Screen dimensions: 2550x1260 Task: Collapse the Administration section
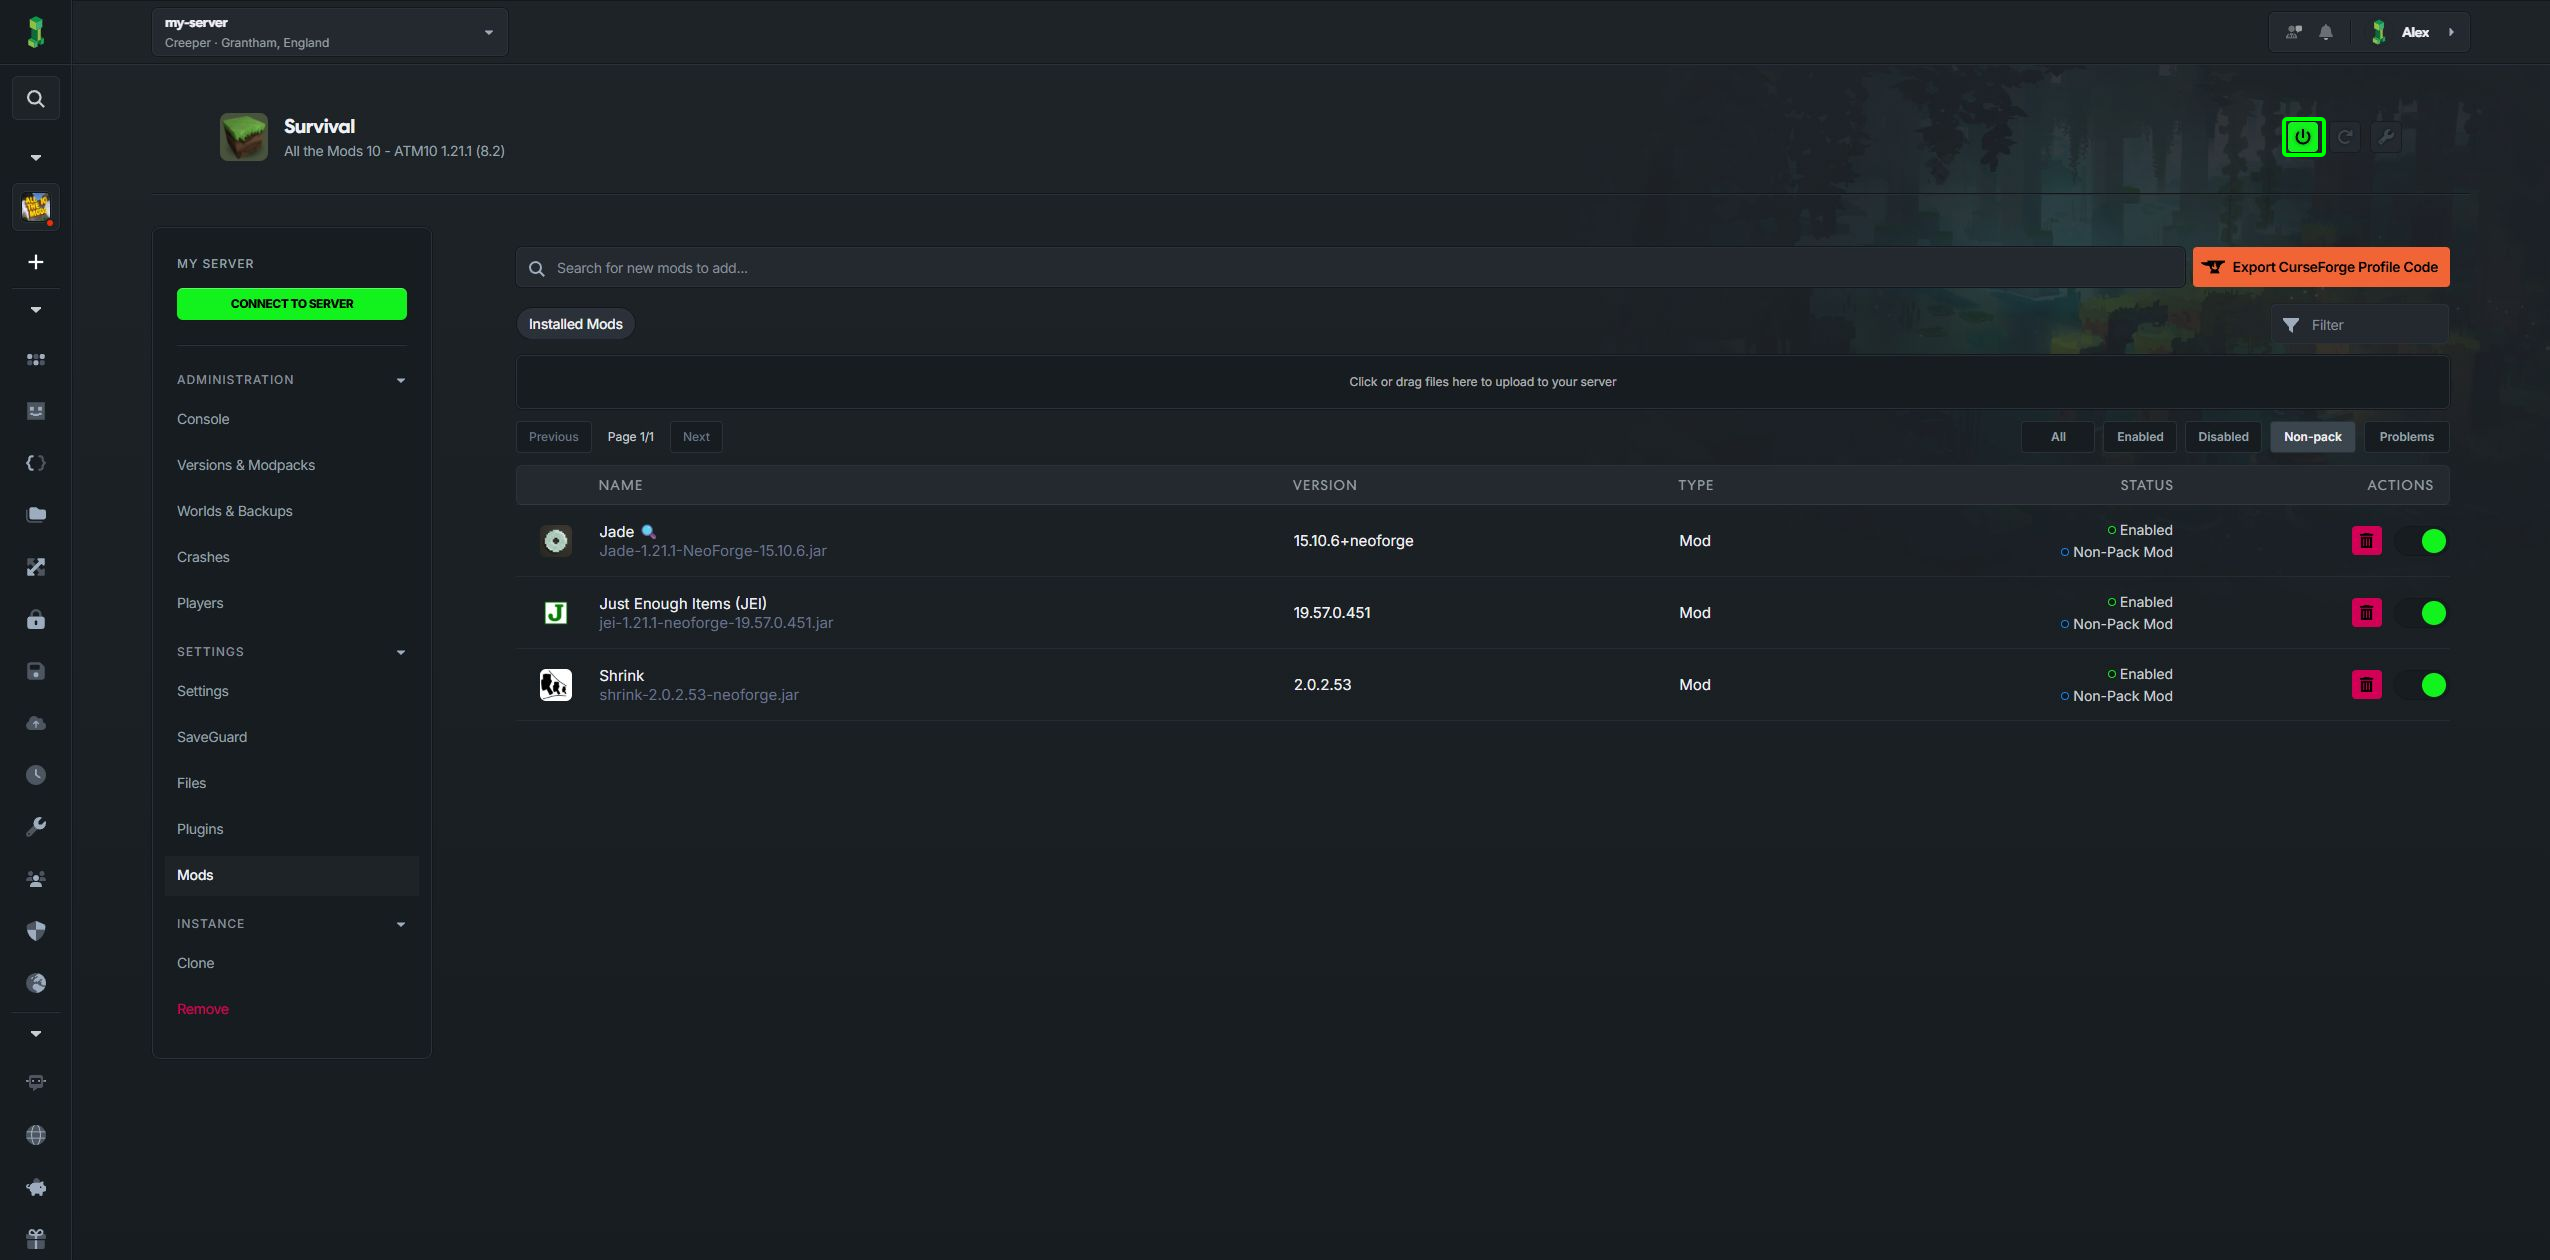pyautogui.click(x=401, y=380)
